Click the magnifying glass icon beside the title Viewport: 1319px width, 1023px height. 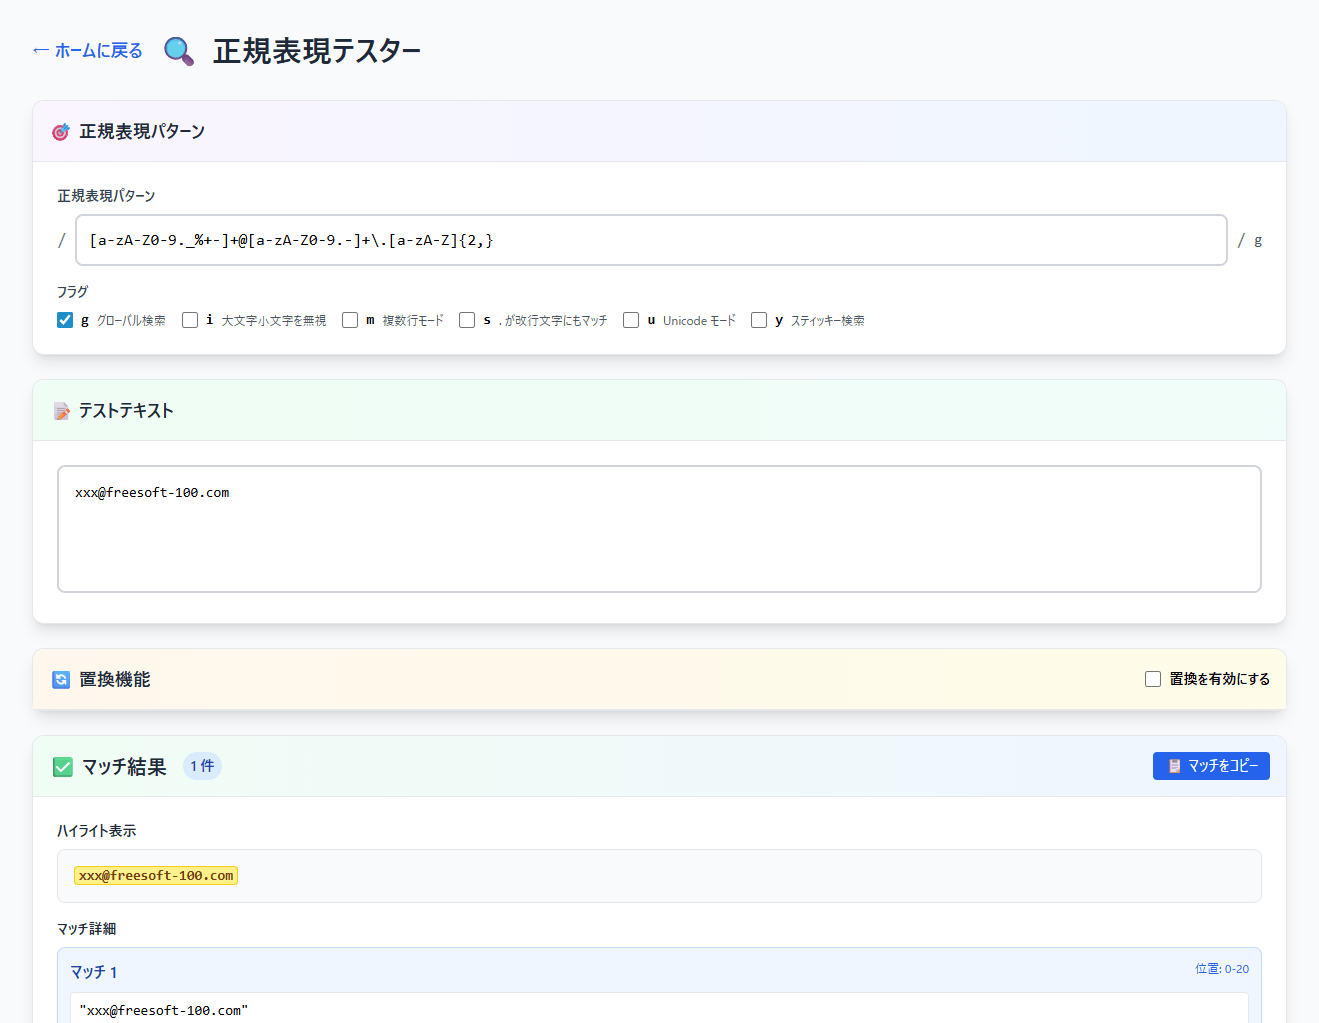point(179,51)
